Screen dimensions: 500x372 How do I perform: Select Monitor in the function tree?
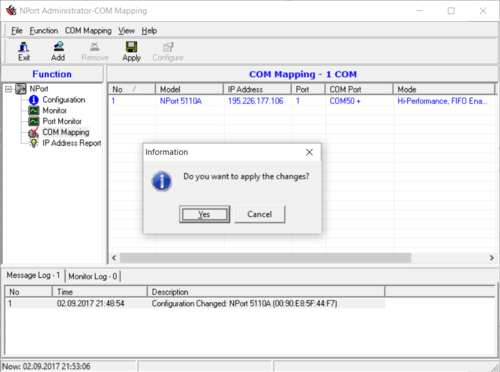[55, 110]
